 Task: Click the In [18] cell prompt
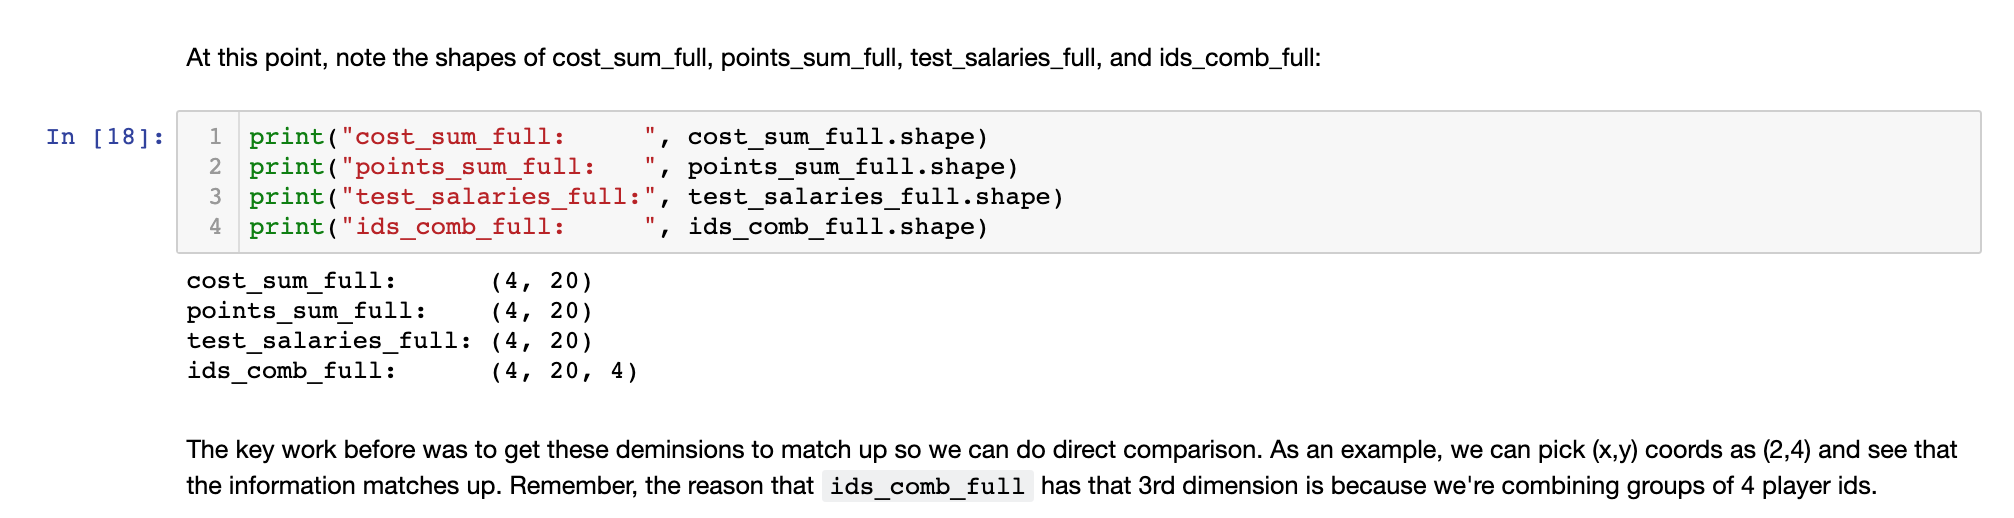tap(105, 137)
